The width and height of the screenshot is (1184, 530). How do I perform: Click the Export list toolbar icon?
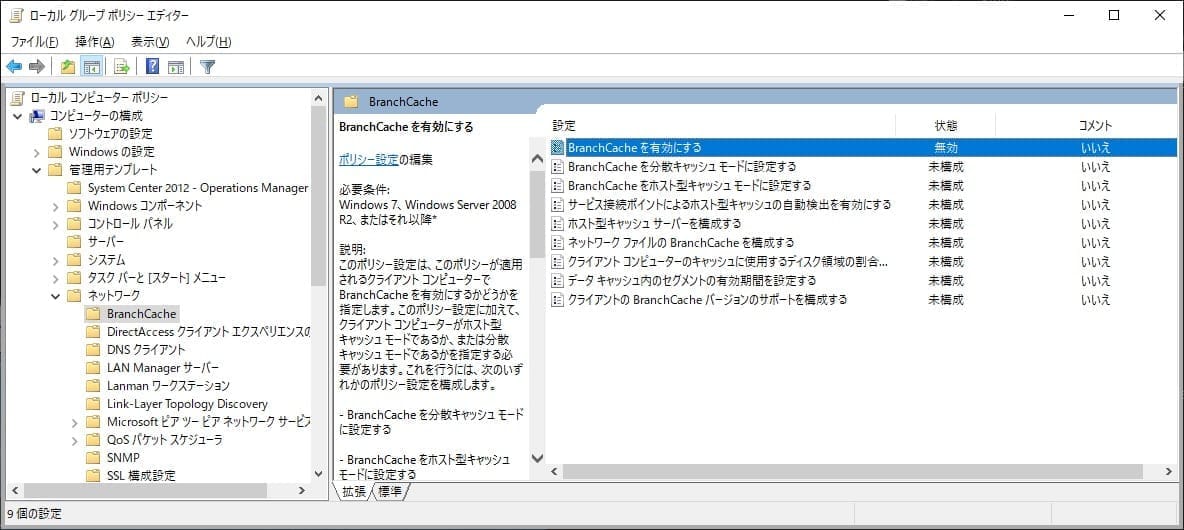tap(121, 67)
